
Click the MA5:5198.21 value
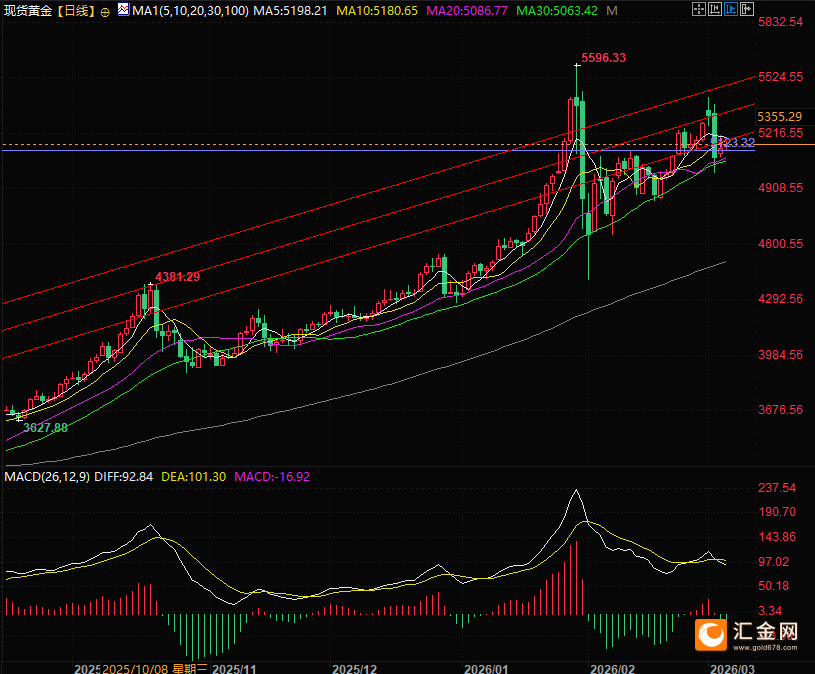pos(291,10)
